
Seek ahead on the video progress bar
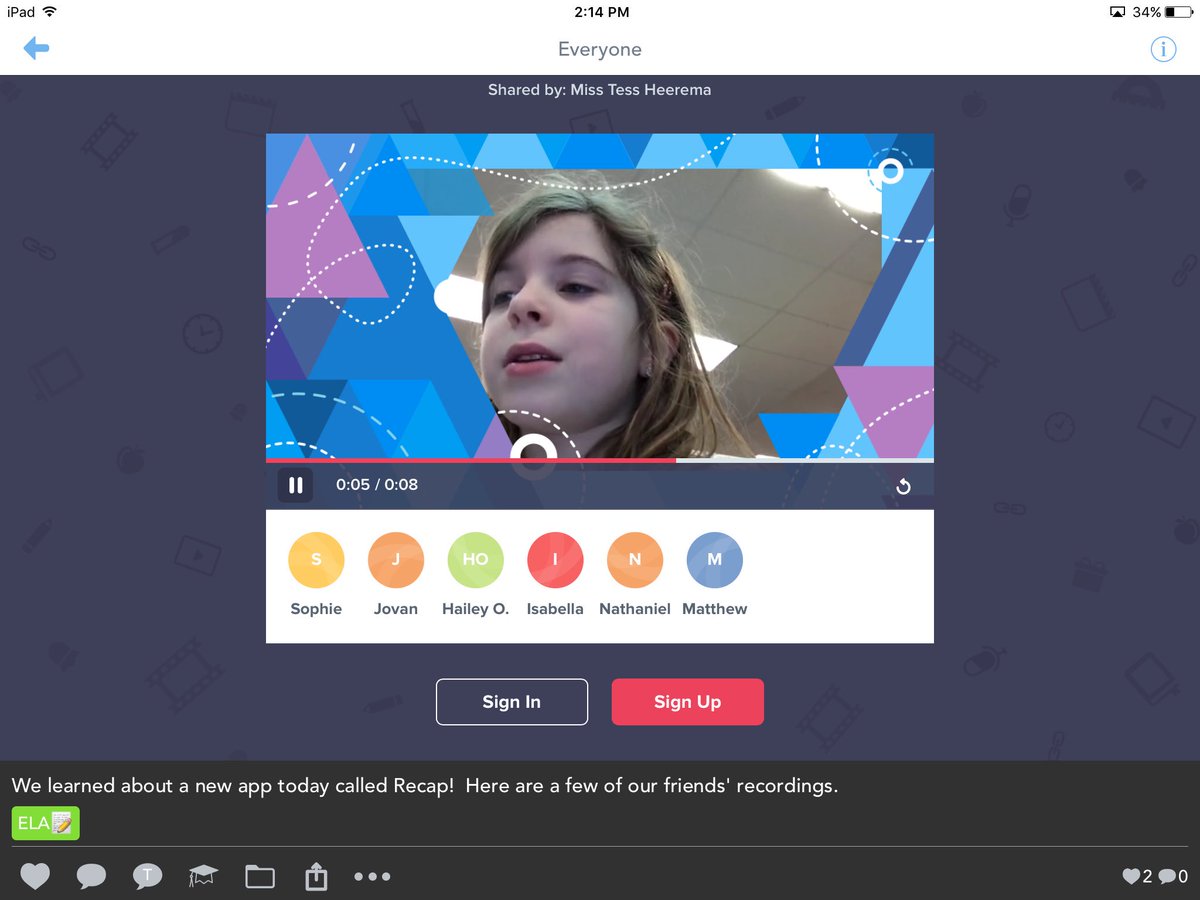(x=800, y=461)
